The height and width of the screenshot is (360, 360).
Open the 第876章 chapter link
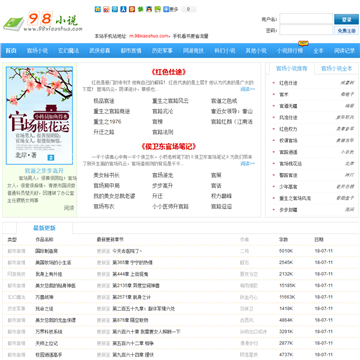[130, 320]
